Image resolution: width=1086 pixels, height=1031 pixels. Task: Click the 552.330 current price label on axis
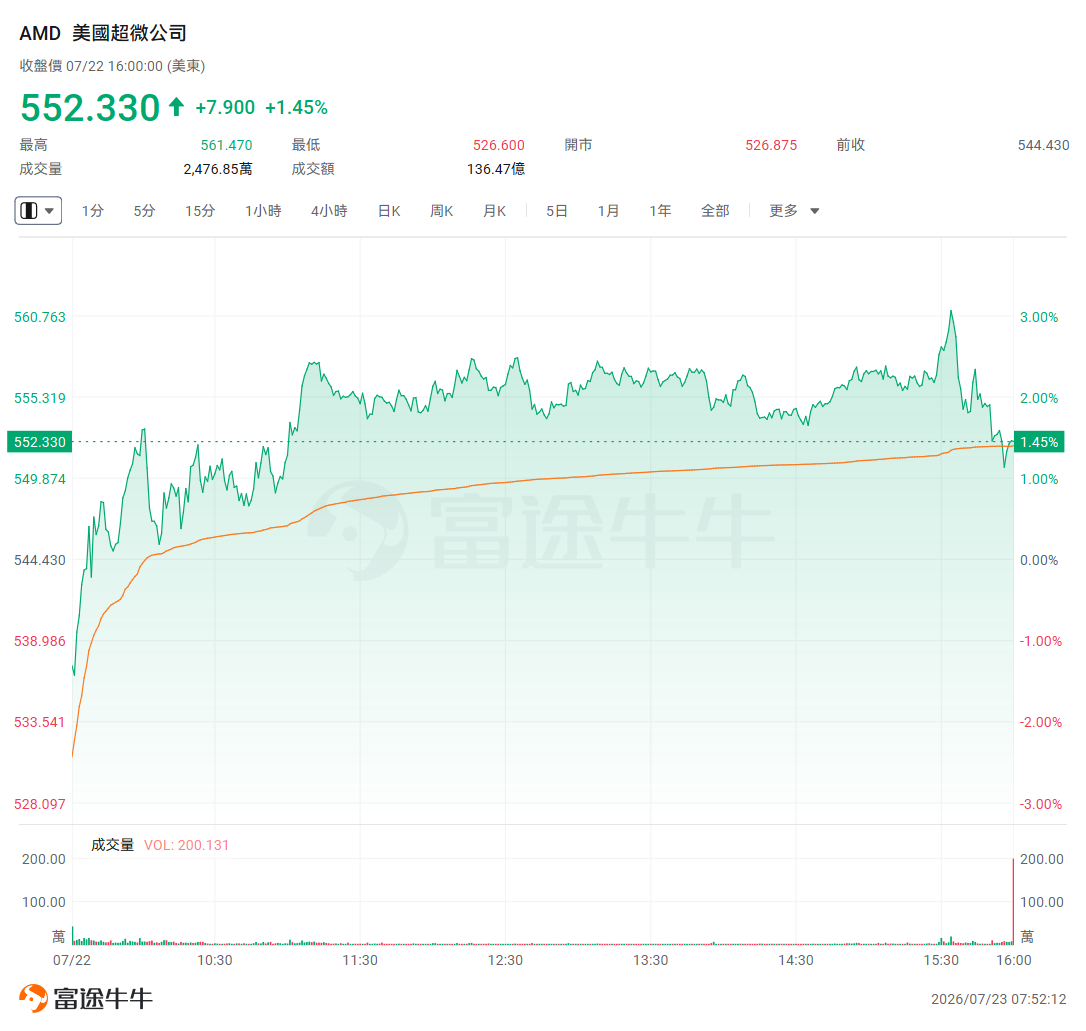39,442
